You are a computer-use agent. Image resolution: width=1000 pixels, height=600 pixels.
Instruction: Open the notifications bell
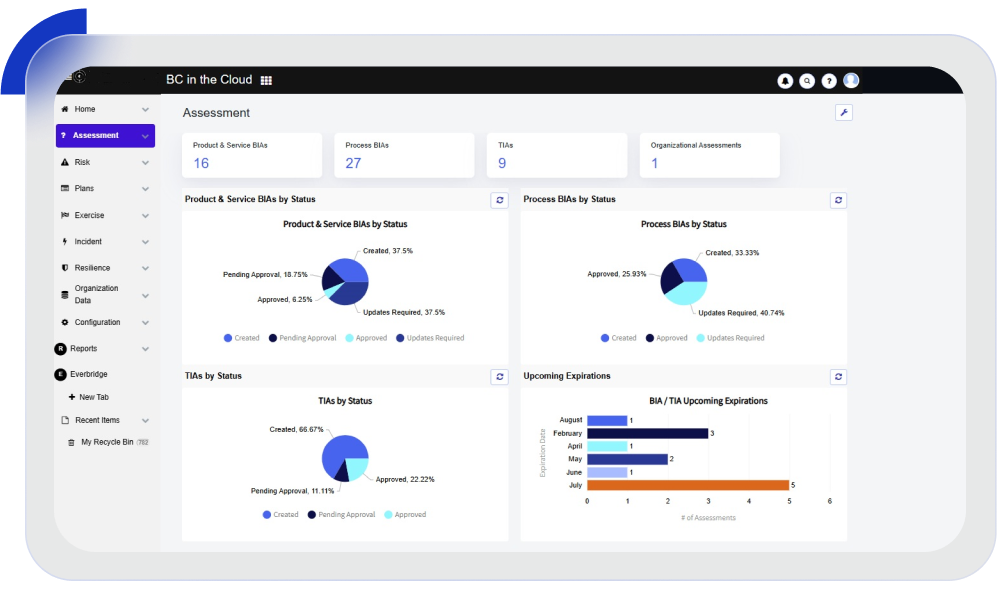pyautogui.click(x=785, y=81)
